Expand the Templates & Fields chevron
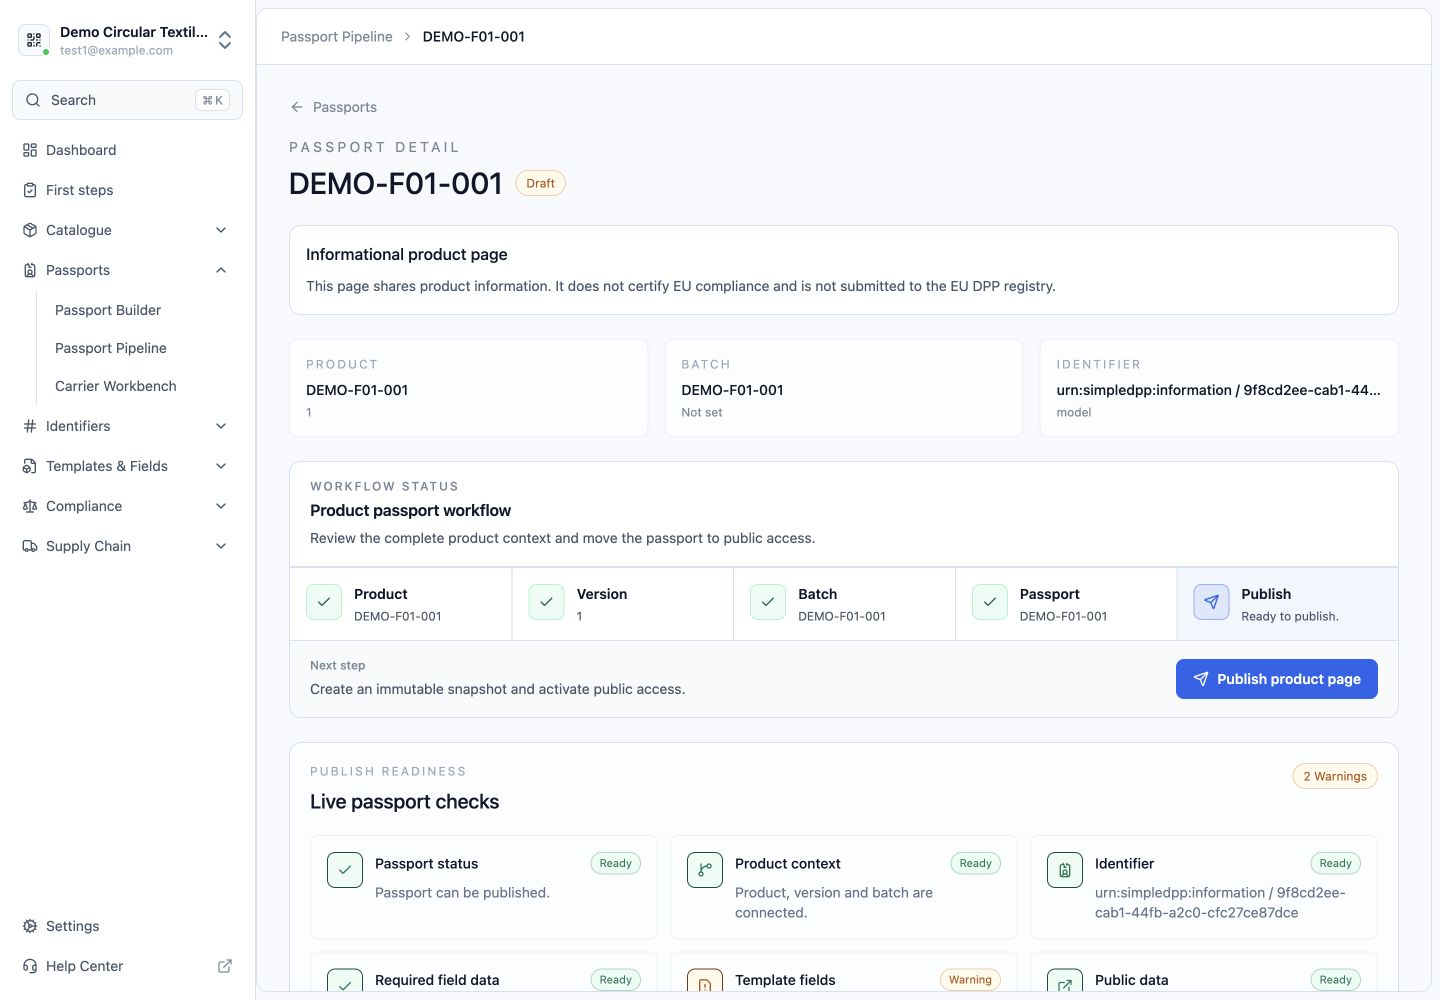The width and height of the screenshot is (1440, 1000). click(221, 466)
